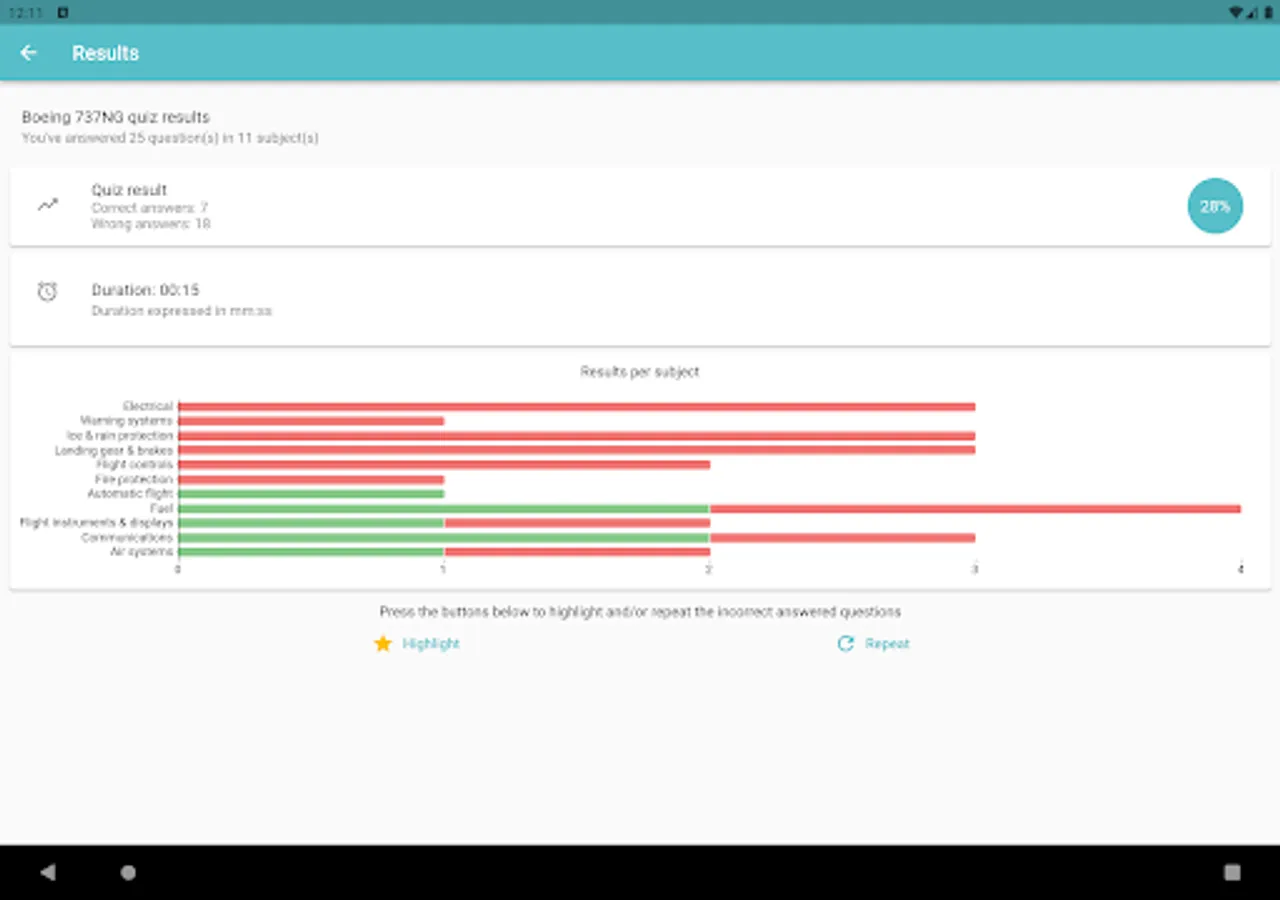The image size is (1280, 900).
Task: Select the "Results" toolbar title
Action: (x=105, y=53)
